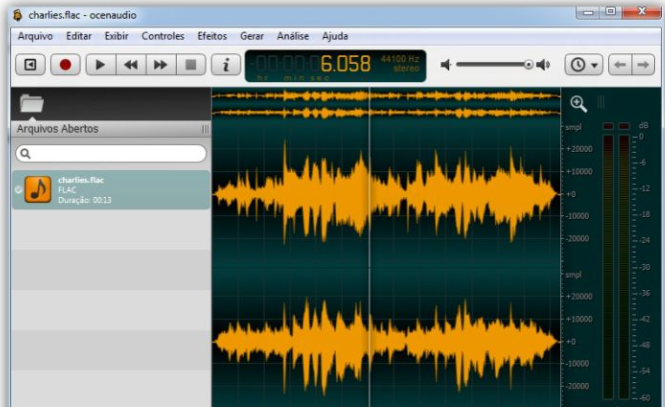Open the Ajuda menu
Image resolution: width=665 pixels, height=407 pixels.
[x=335, y=36]
